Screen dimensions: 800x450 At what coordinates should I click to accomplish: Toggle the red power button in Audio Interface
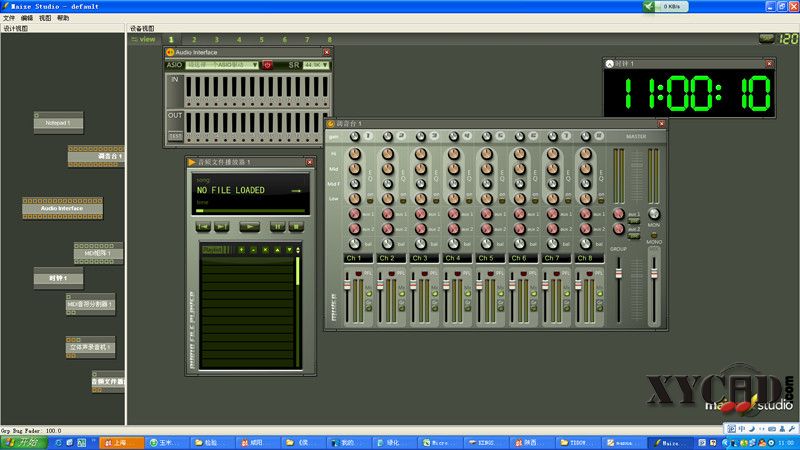coord(267,65)
